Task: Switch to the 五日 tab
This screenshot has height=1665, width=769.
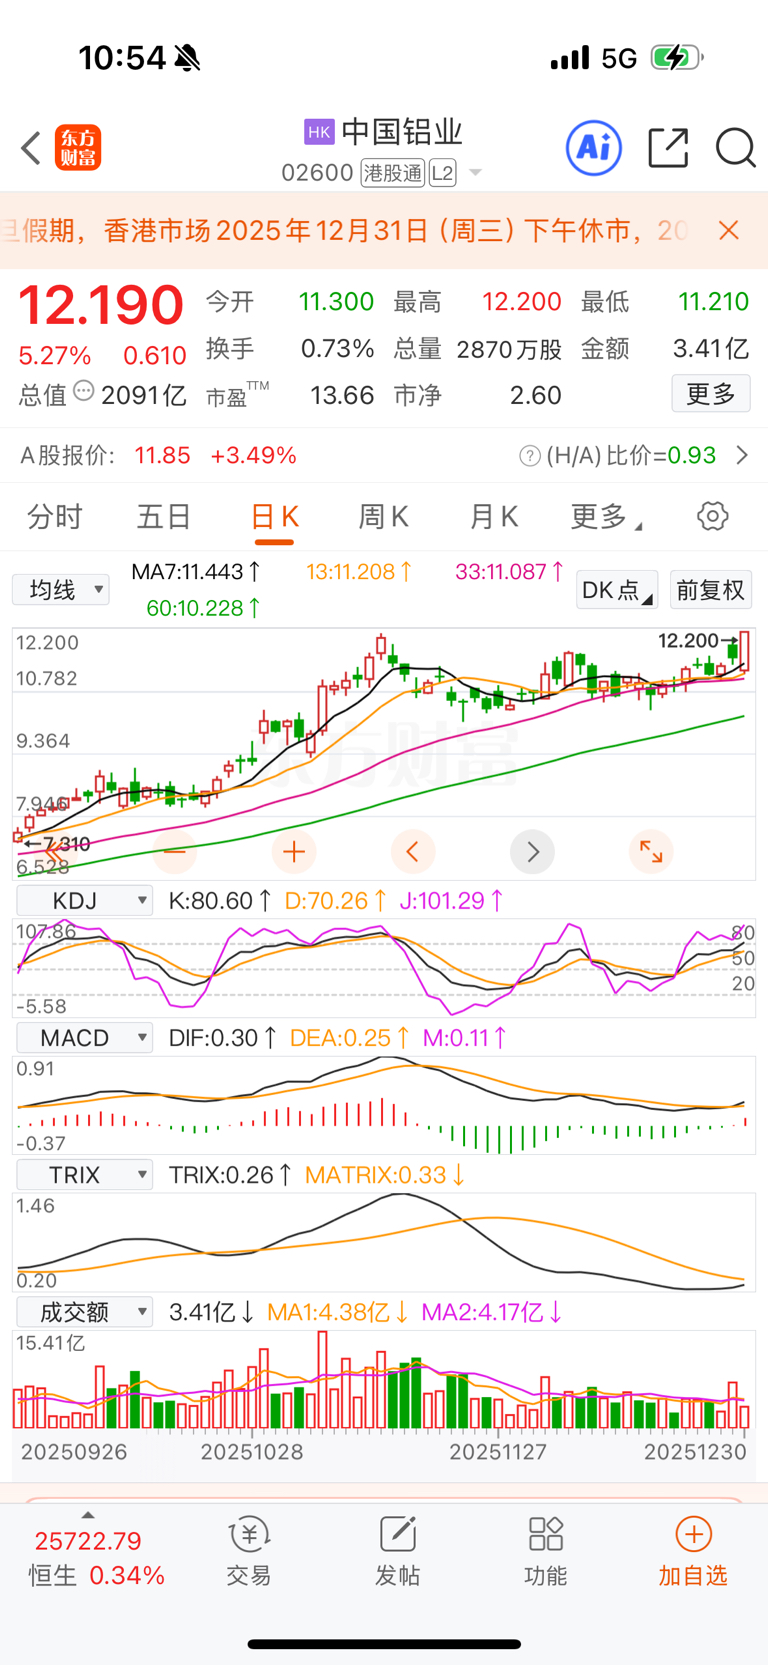Action: tap(164, 517)
